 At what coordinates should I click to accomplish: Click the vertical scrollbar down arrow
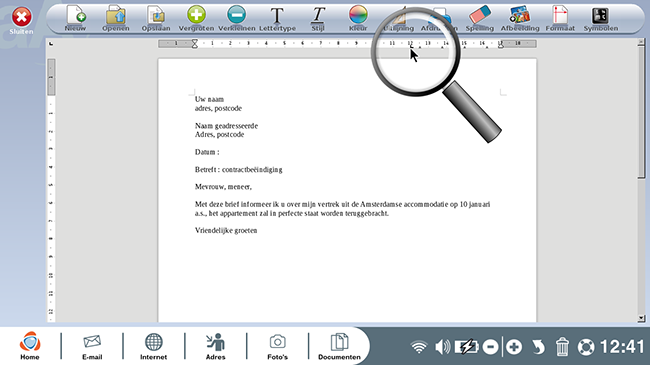tap(641, 318)
